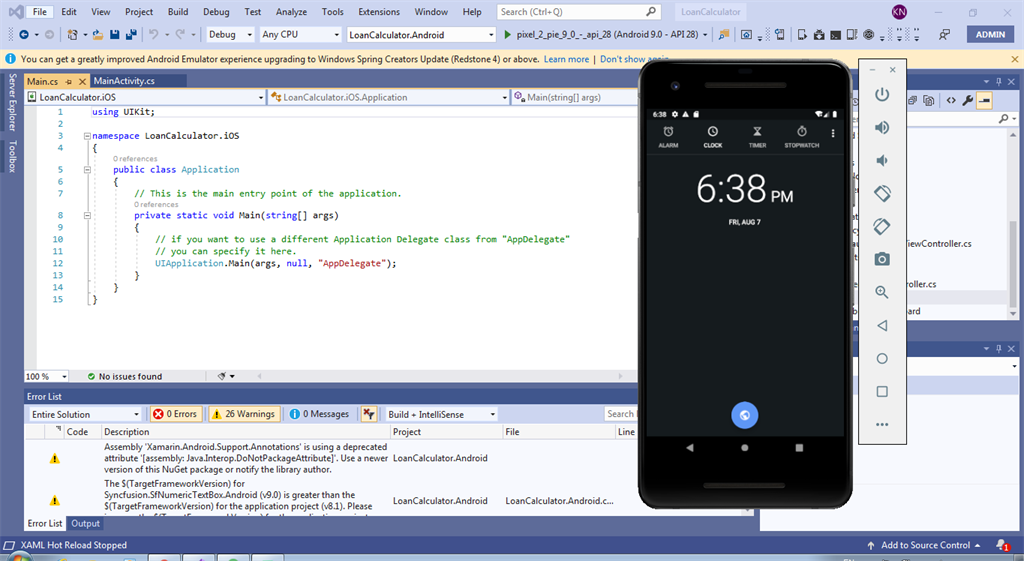Click the Open File folder icon

[x=97, y=35]
